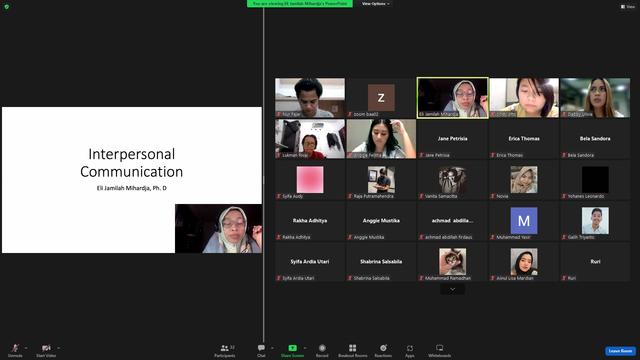Click muted mic icon beside zoom baa02 label

click(x=350, y=114)
